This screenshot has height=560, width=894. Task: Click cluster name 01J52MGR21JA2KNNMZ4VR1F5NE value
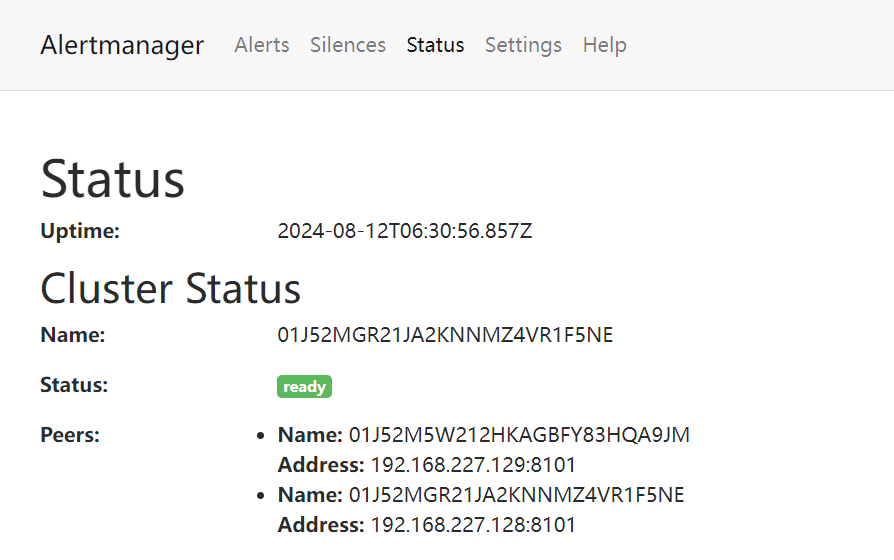point(445,335)
